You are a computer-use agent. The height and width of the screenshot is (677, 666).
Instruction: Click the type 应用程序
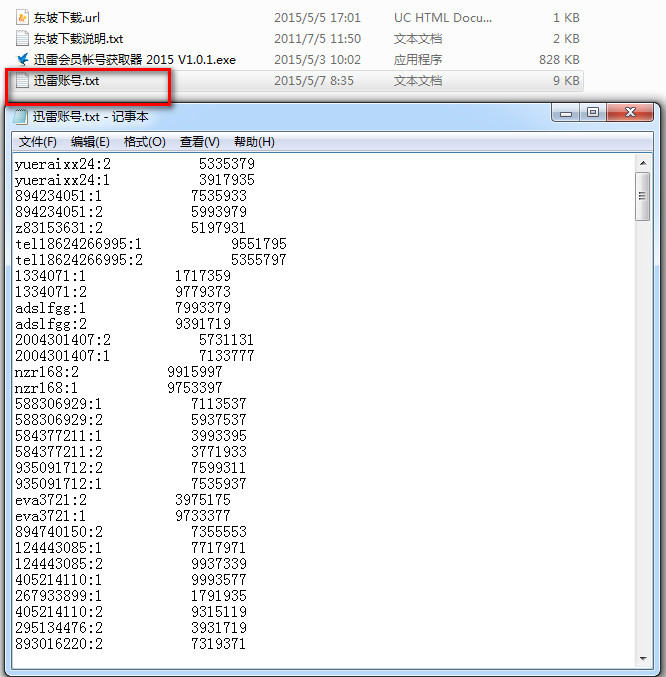[418, 60]
